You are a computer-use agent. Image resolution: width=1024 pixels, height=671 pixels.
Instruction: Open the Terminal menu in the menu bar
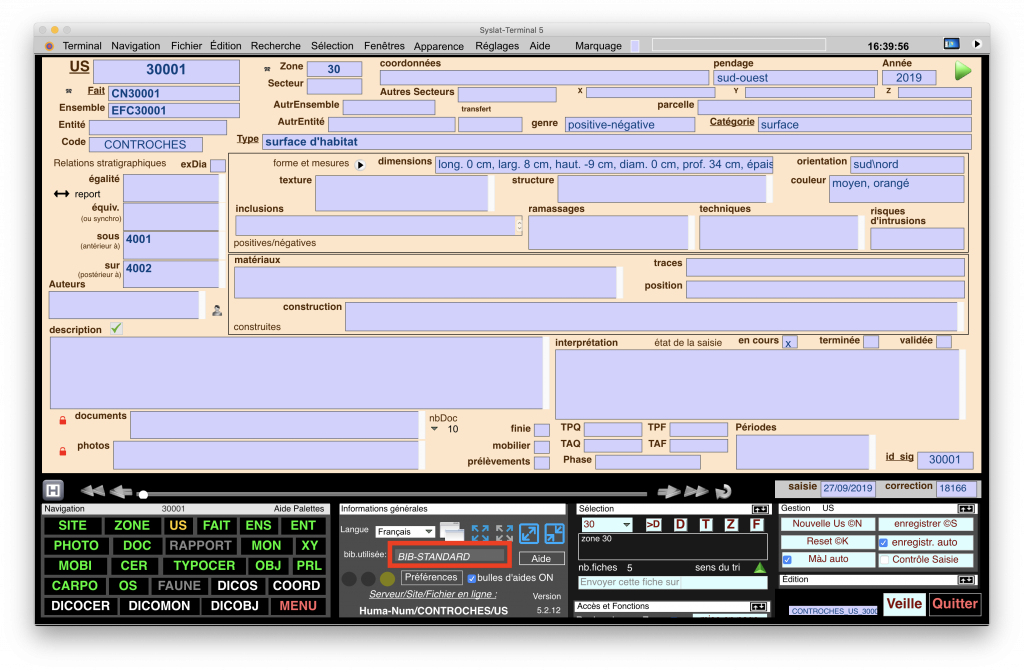pyautogui.click(x=82, y=46)
